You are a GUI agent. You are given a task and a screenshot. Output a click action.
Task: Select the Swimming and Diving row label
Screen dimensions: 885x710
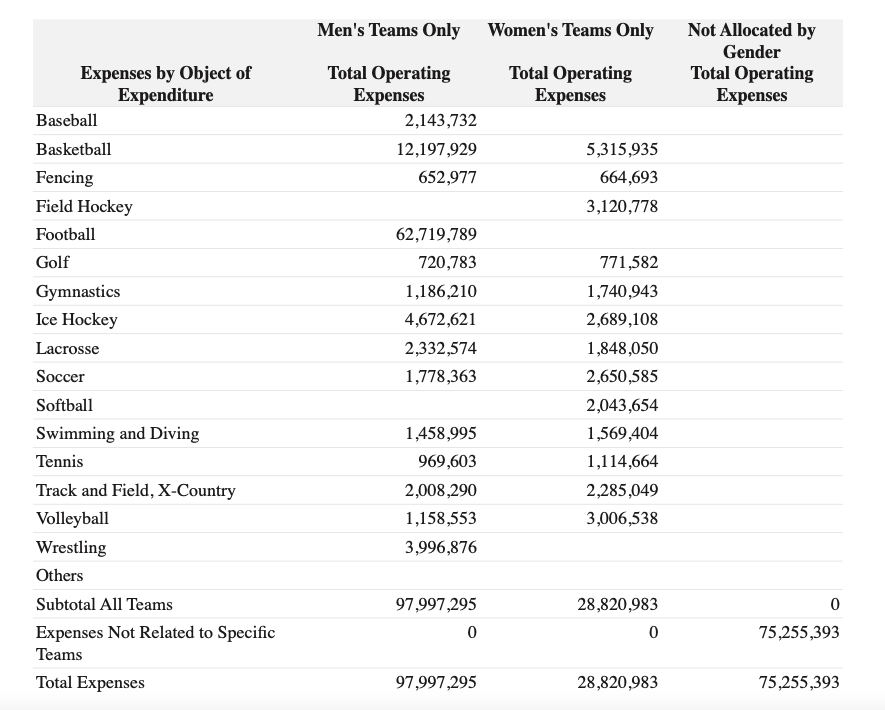coord(117,433)
